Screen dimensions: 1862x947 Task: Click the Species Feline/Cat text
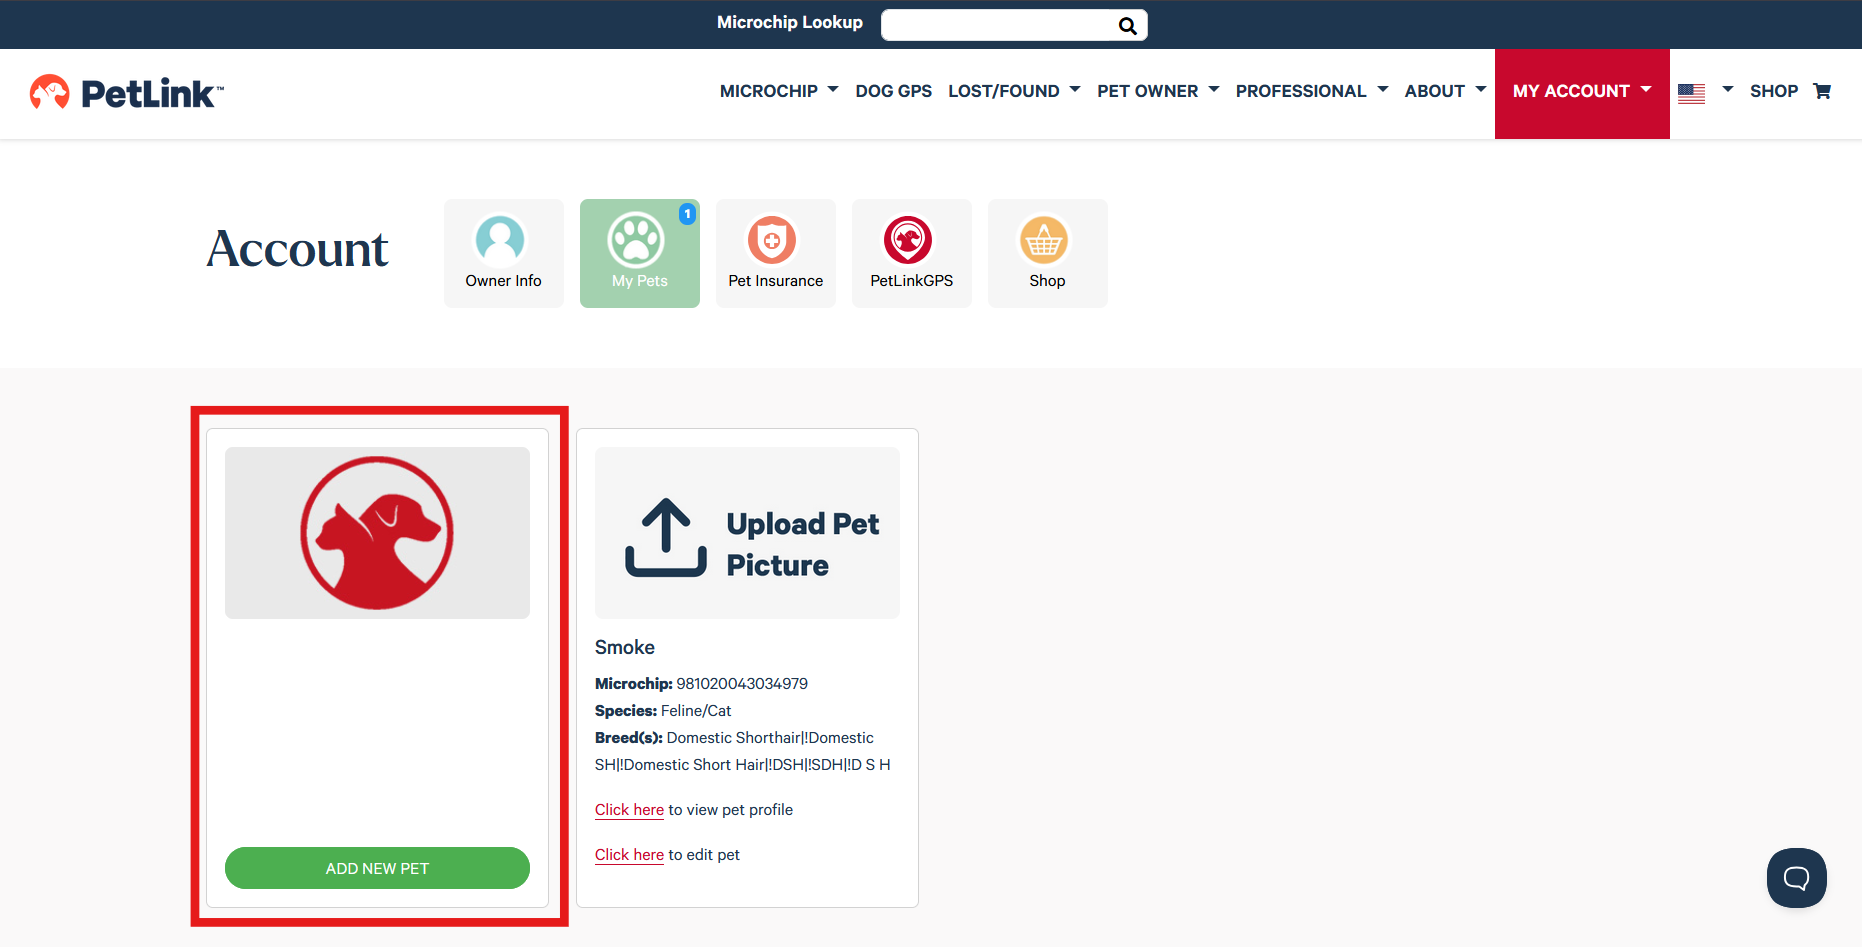(x=663, y=711)
